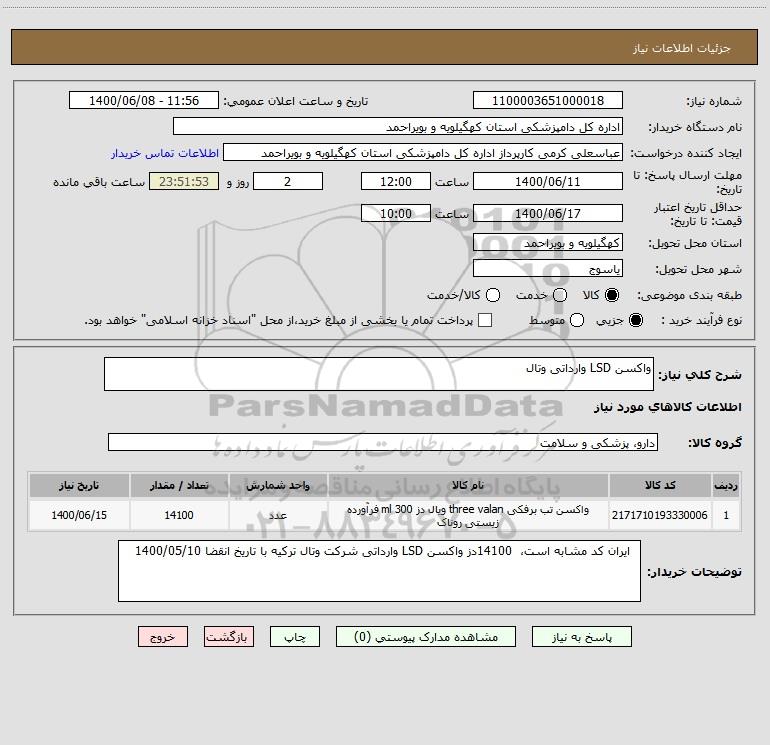Viewport: 770px width, 745px height.
Task: Select the خدمت radio button
Action: (x=560, y=295)
